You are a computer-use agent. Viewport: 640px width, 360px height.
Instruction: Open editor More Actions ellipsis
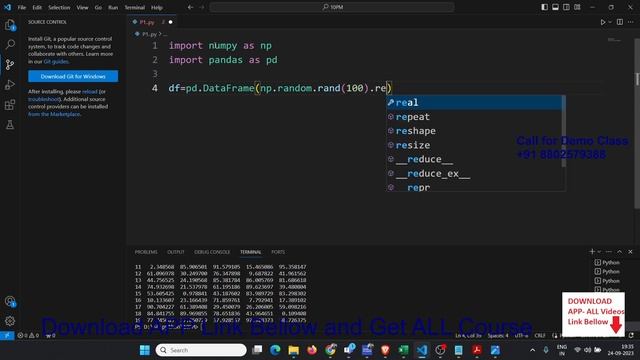631,22
